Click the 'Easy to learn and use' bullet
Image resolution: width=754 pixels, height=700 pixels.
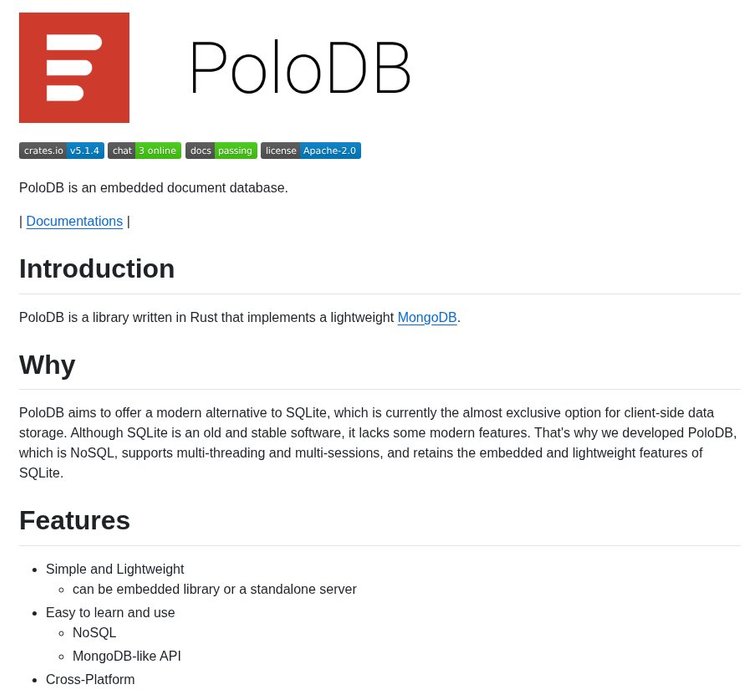(110, 612)
